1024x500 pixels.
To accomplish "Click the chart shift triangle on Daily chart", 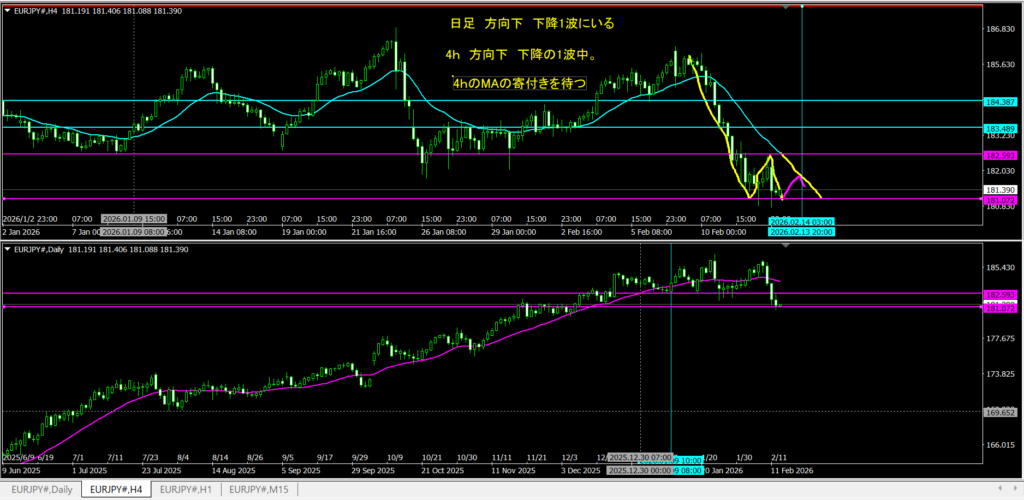I will 784,246.
